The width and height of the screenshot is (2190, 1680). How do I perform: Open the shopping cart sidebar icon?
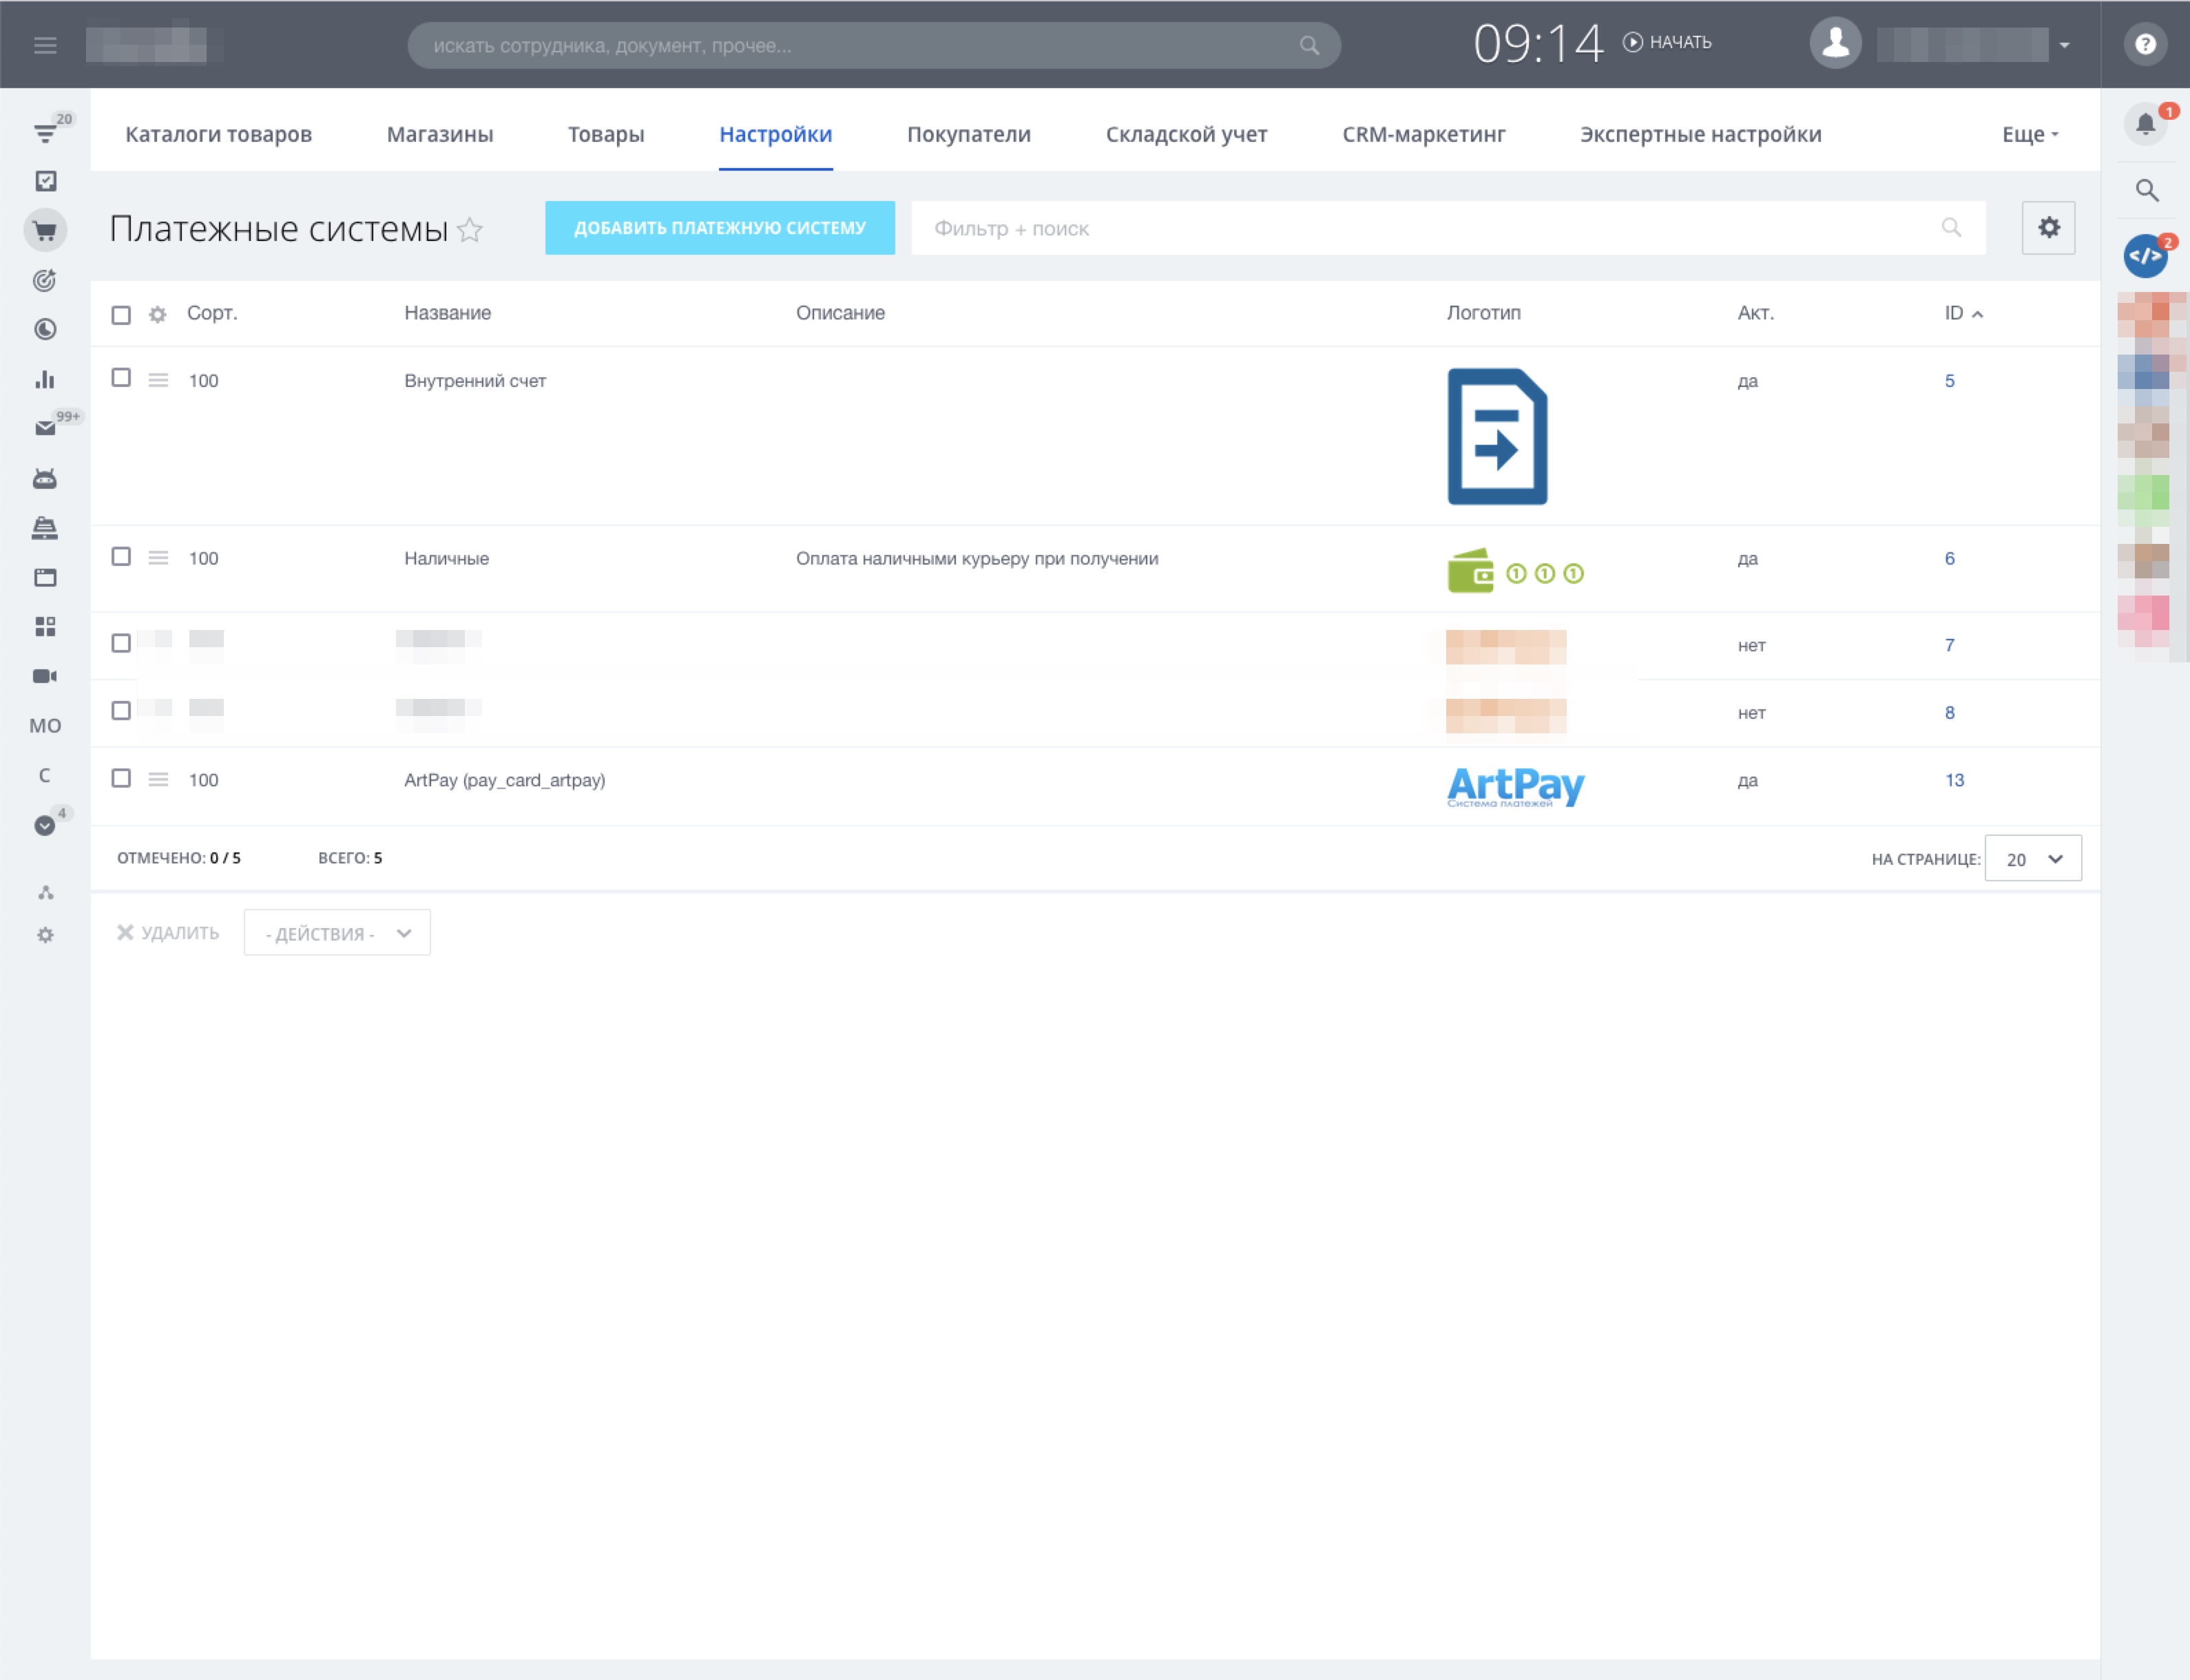click(x=45, y=231)
